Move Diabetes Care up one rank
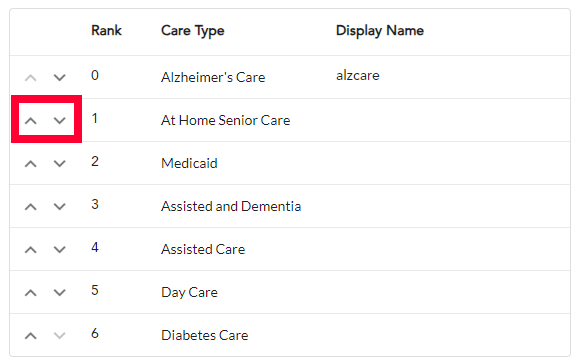 point(31,336)
